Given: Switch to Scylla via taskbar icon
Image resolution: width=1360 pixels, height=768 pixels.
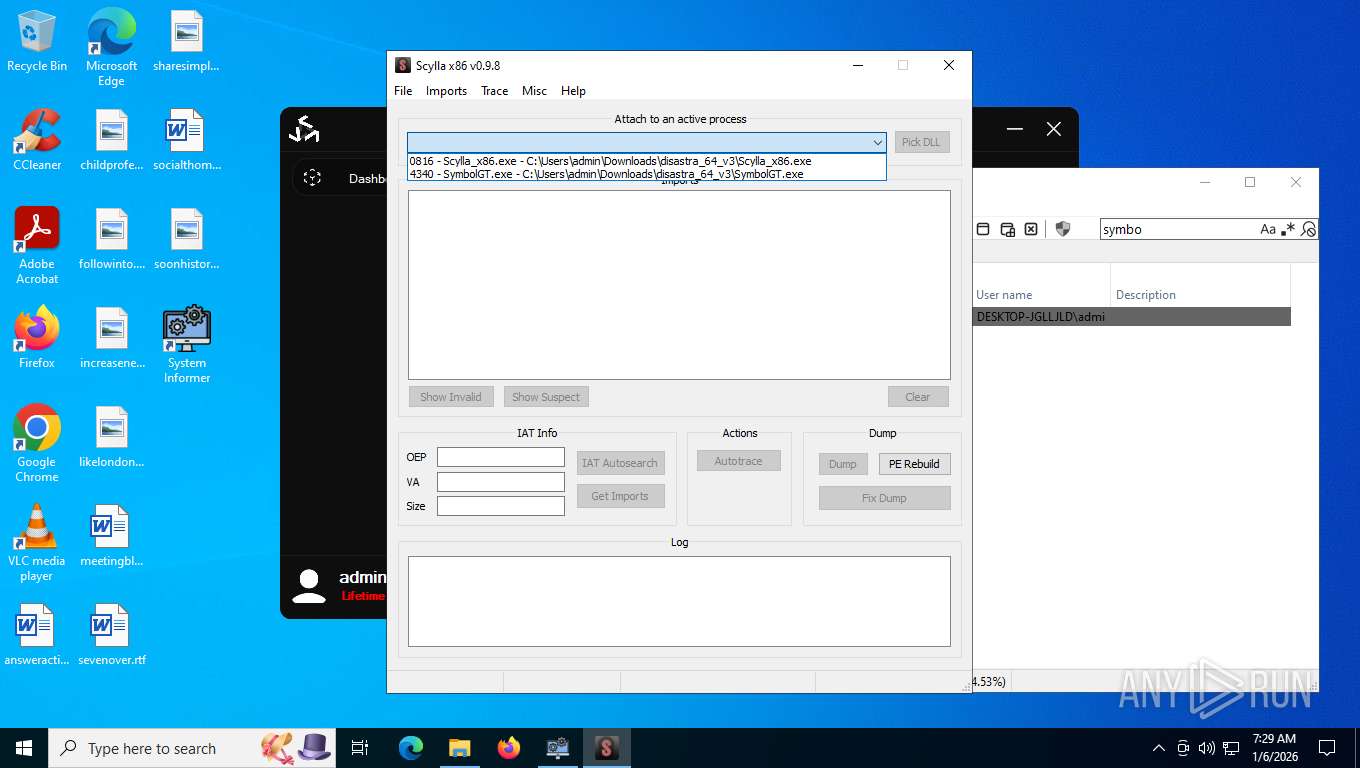Looking at the screenshot, I should (606, 748).
